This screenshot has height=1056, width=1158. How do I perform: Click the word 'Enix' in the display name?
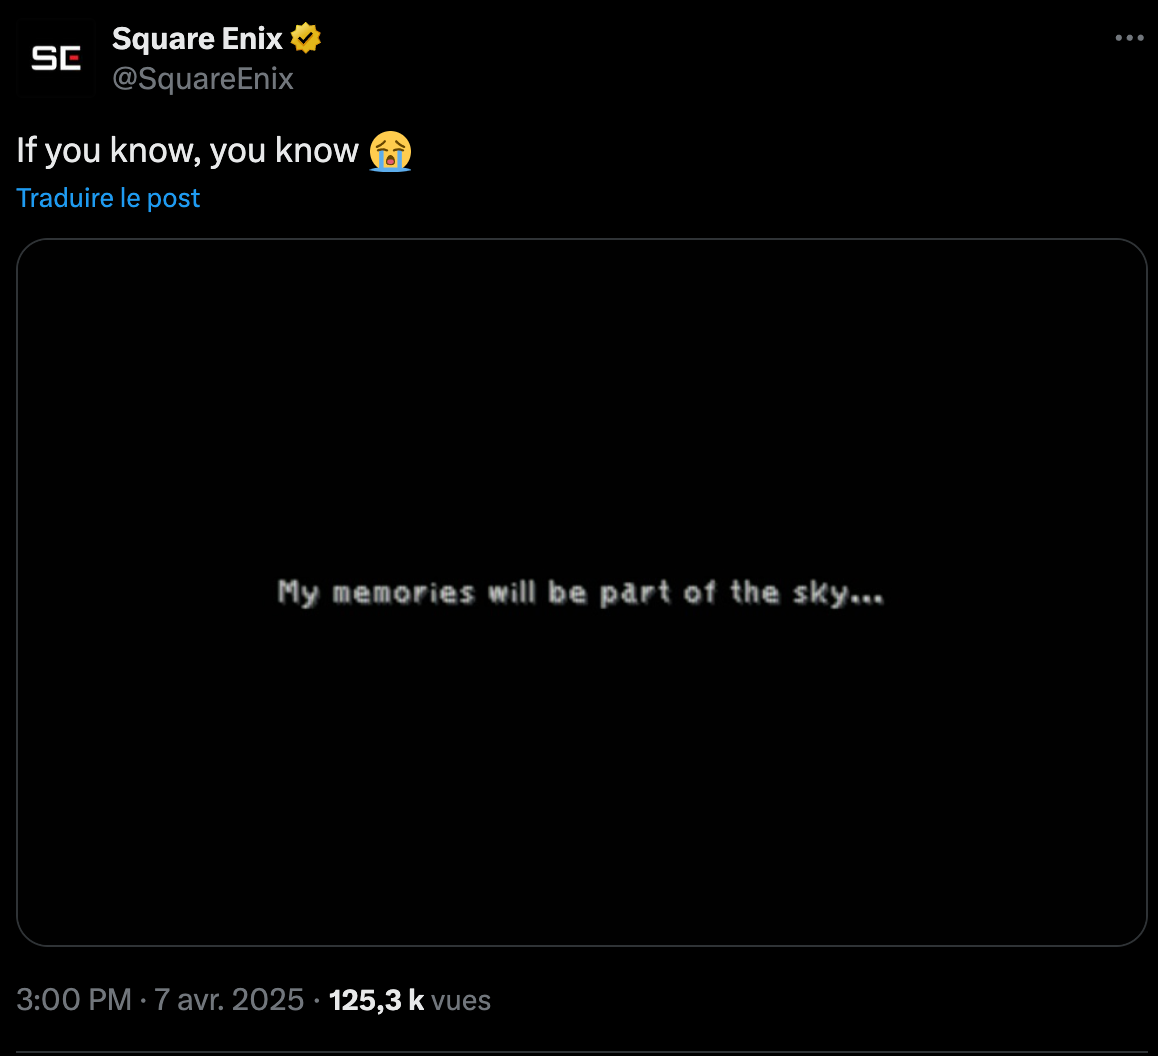coord(252,38)
